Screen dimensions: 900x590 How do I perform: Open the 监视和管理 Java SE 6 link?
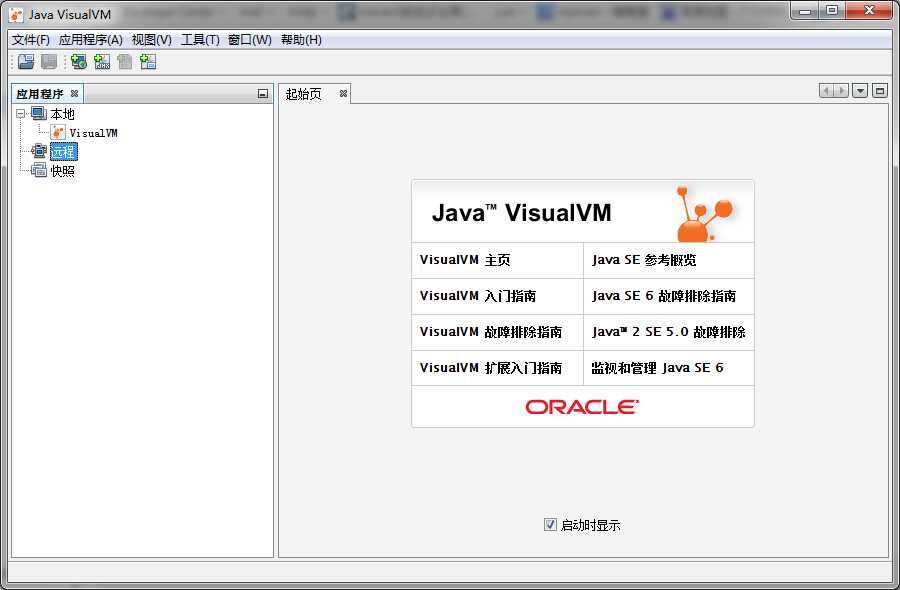(657, 368)
